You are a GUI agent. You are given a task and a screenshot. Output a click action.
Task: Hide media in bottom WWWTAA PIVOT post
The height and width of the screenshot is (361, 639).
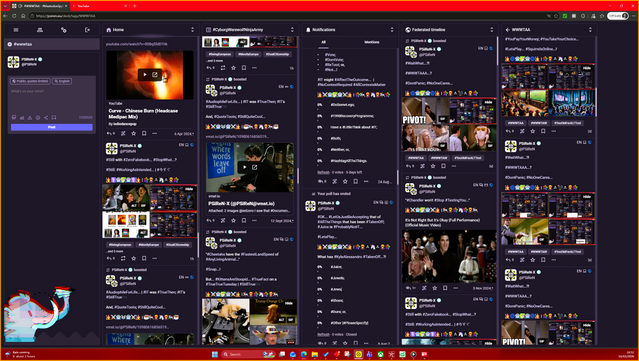[x=587, y=325]
